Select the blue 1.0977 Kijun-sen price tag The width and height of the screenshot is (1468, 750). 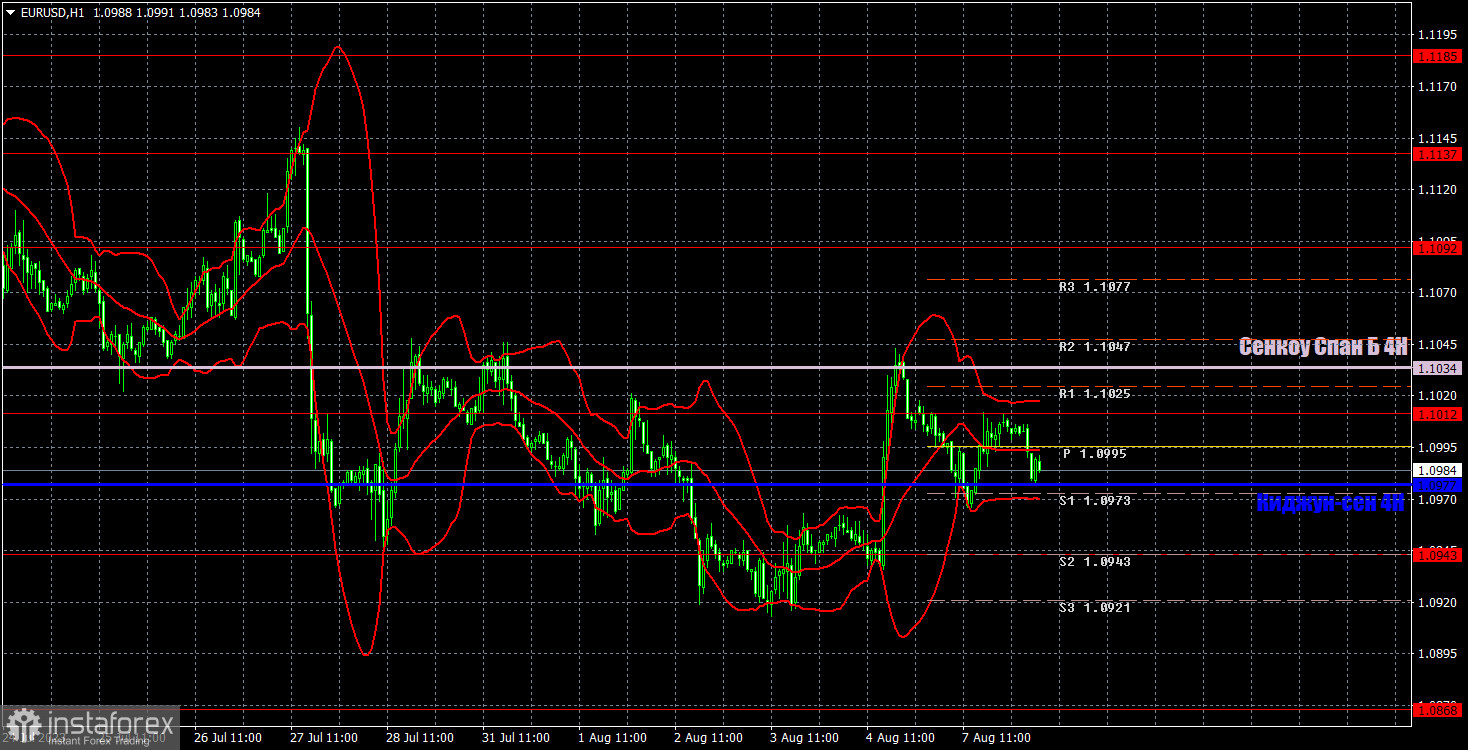(1439, 485)
